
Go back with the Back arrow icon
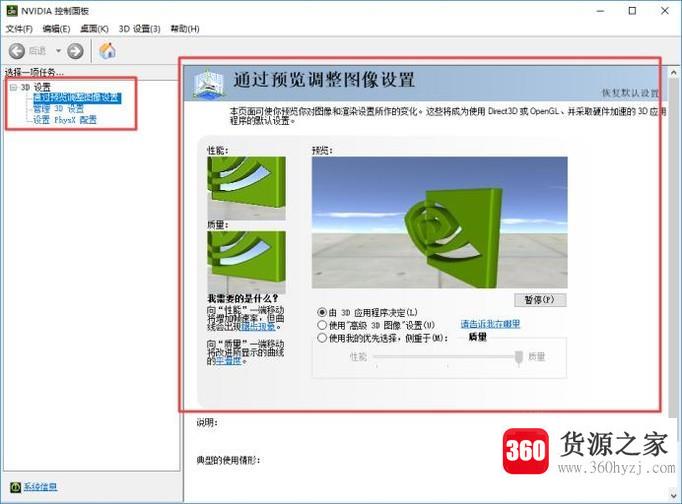(17, 51)
